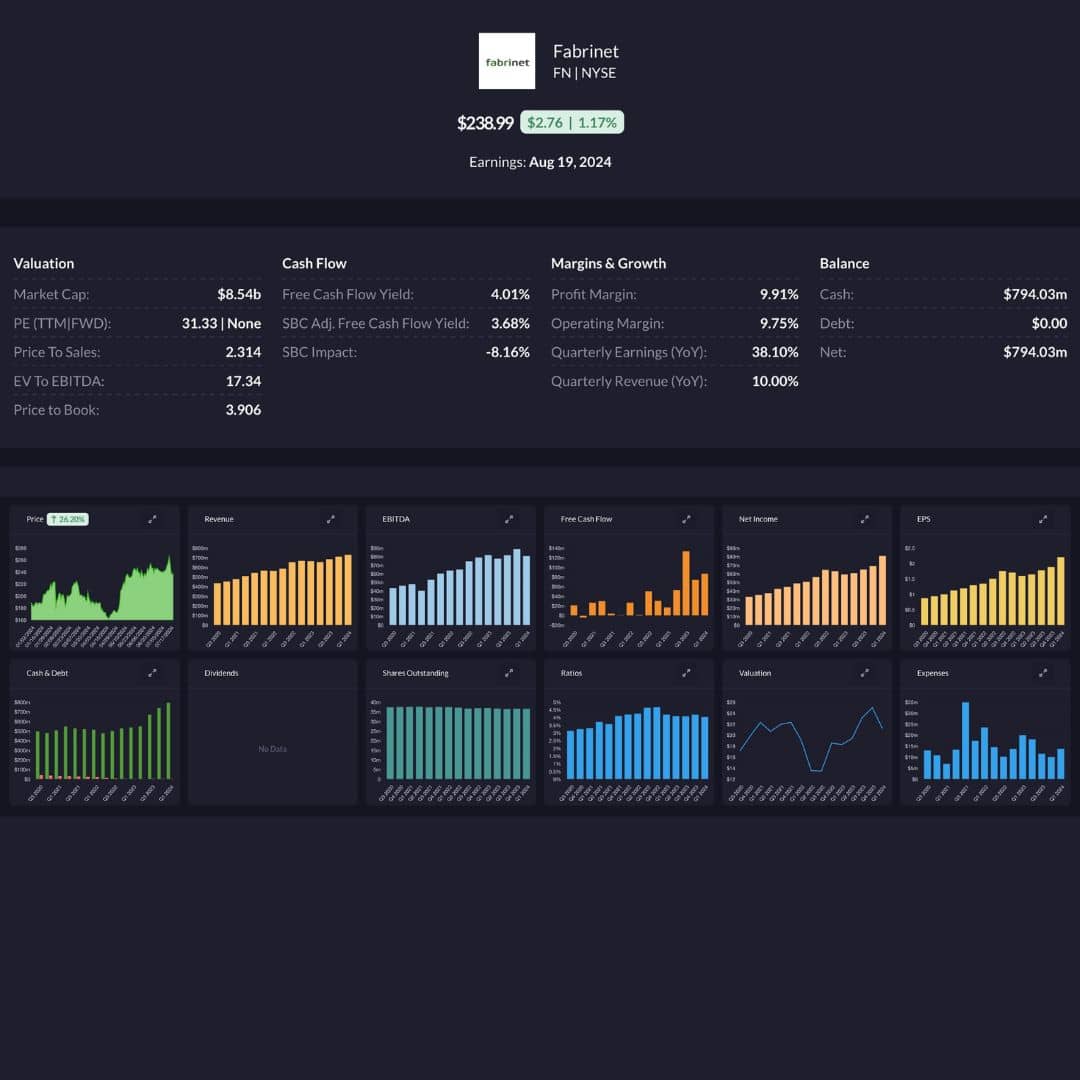Click the Cash Flow section heading
The width and height of the screenshot is (1080, 1080).
pos(314,264)
